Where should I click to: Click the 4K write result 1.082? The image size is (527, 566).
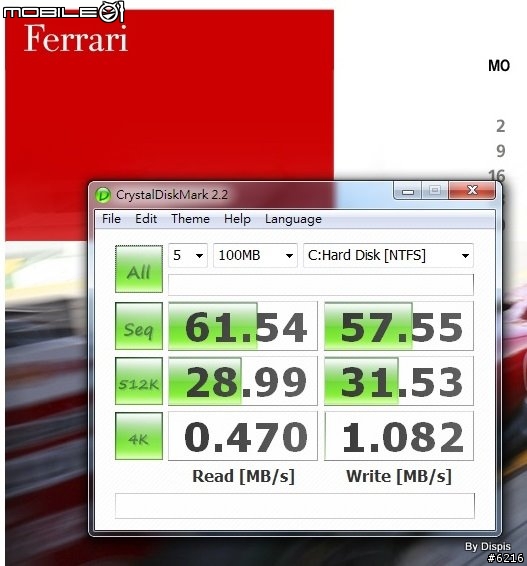coord(399,436)
